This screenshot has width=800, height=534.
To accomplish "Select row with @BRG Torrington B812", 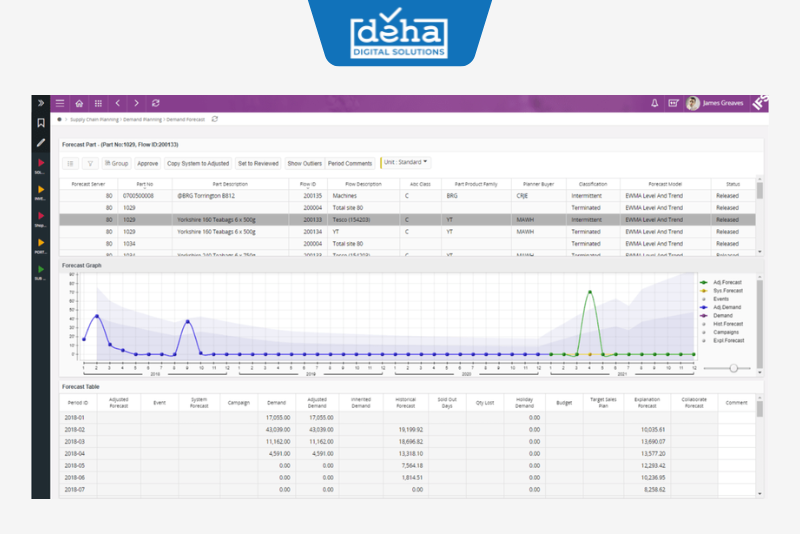I will point(407,196).
